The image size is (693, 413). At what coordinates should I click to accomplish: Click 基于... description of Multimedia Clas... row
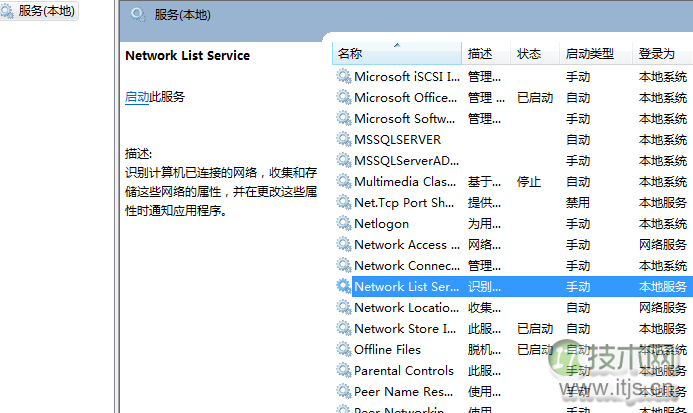point(484,182)
